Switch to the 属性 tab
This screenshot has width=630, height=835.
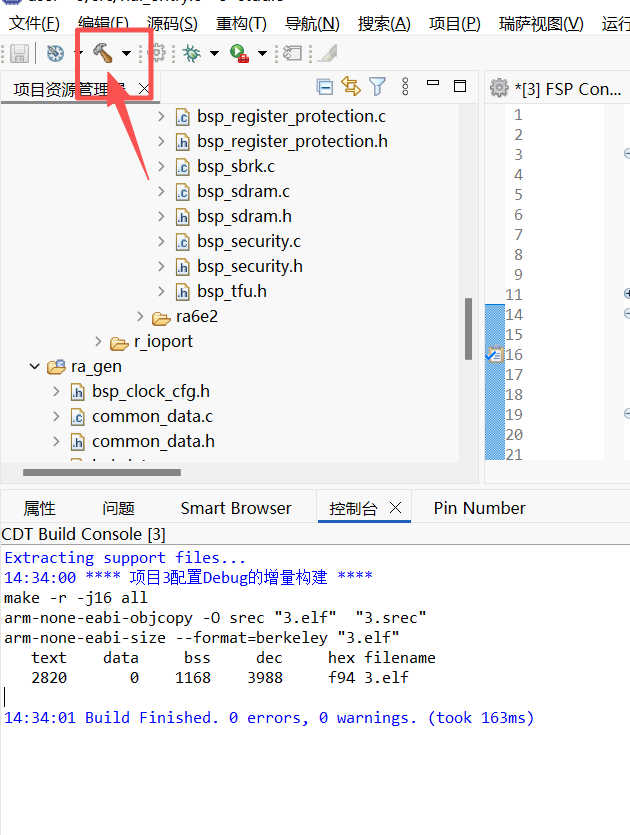(x=39, y=508)
